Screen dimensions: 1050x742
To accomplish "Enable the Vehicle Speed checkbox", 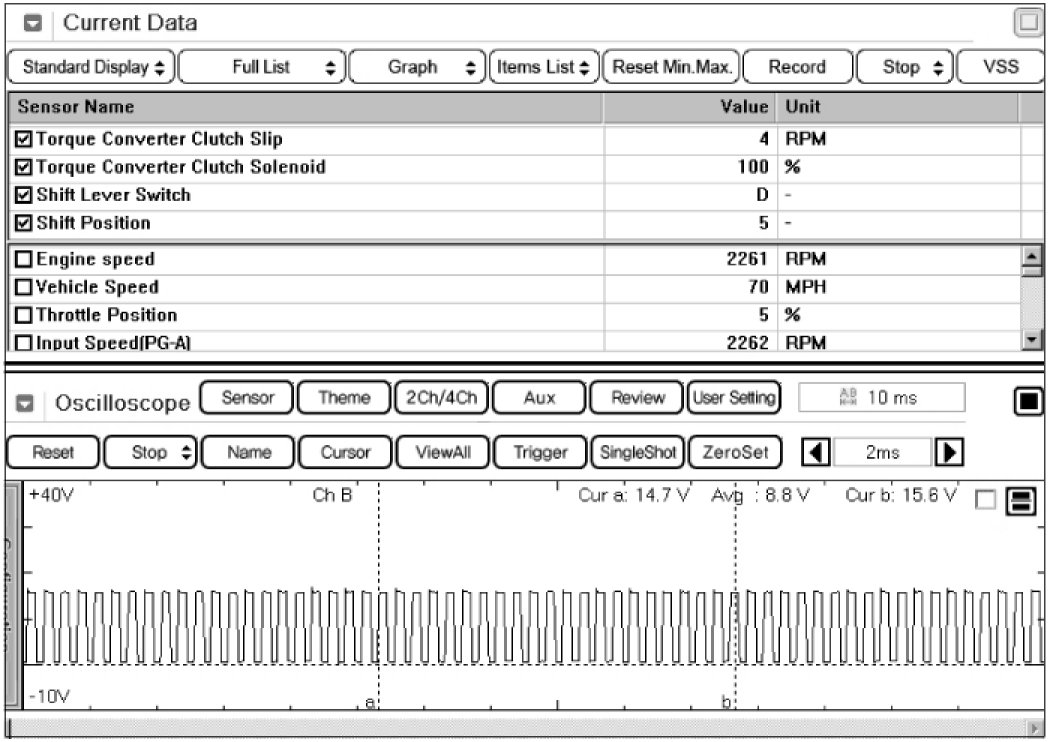I will (24, 288).
